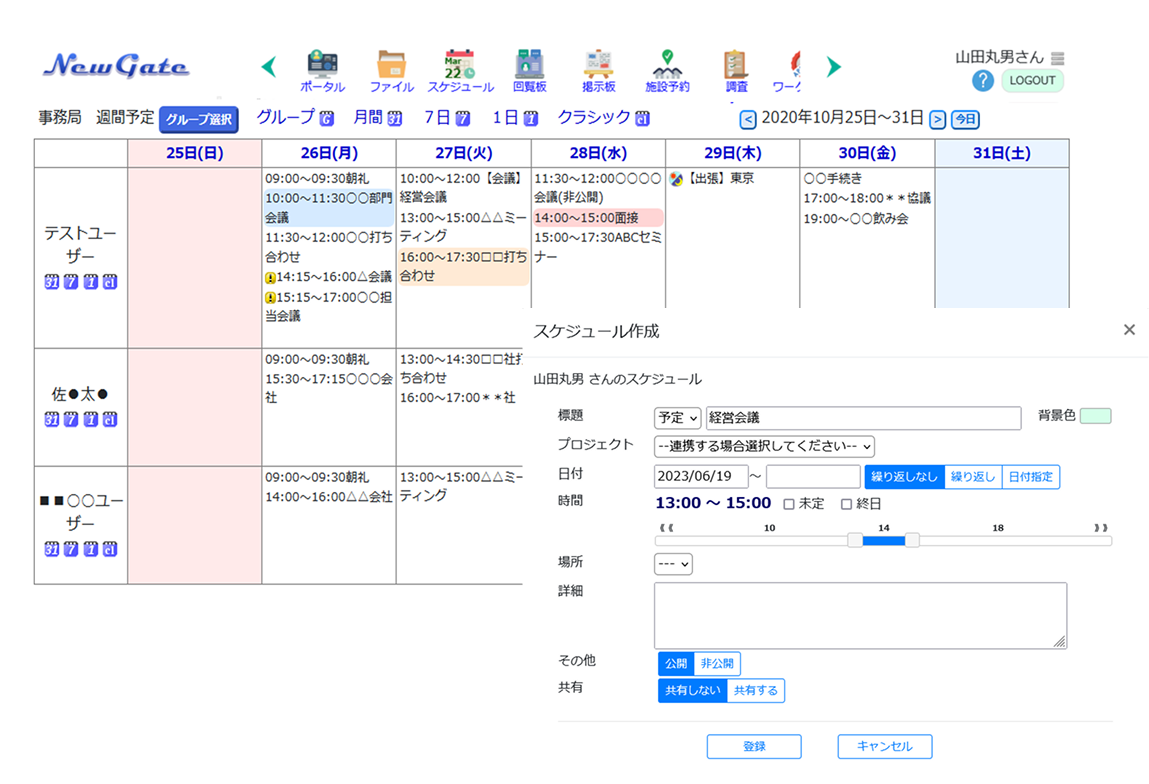The image size is (1149, 784).
Task: Click the 調査 survey clipboard icon
Action: point(736,66)
